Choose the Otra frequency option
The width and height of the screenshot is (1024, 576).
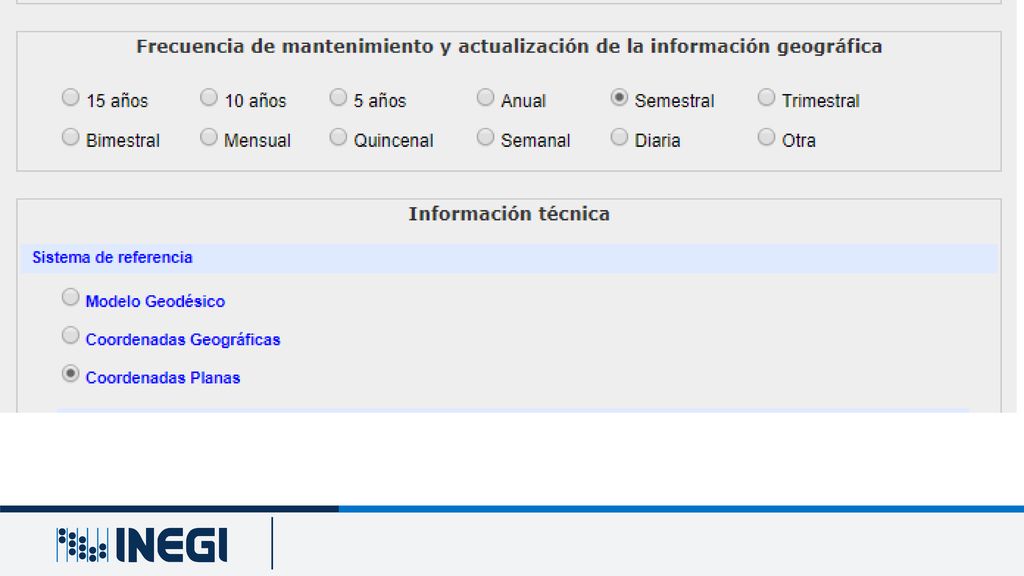click(x=767, y=137)
